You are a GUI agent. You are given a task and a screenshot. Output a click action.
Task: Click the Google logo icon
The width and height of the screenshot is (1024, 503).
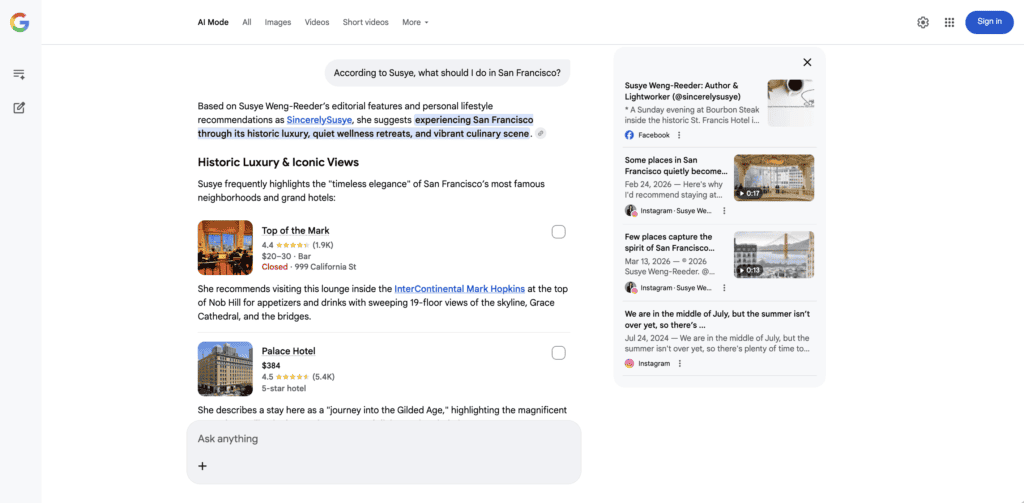(20, 23)
